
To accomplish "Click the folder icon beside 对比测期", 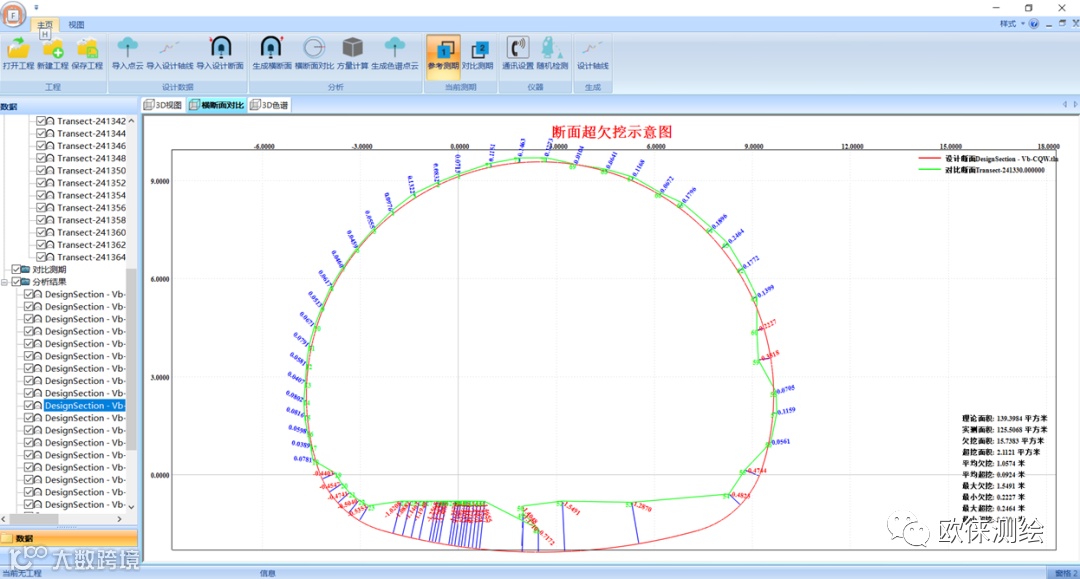I will pyautogui.click(x=25, y=270).
